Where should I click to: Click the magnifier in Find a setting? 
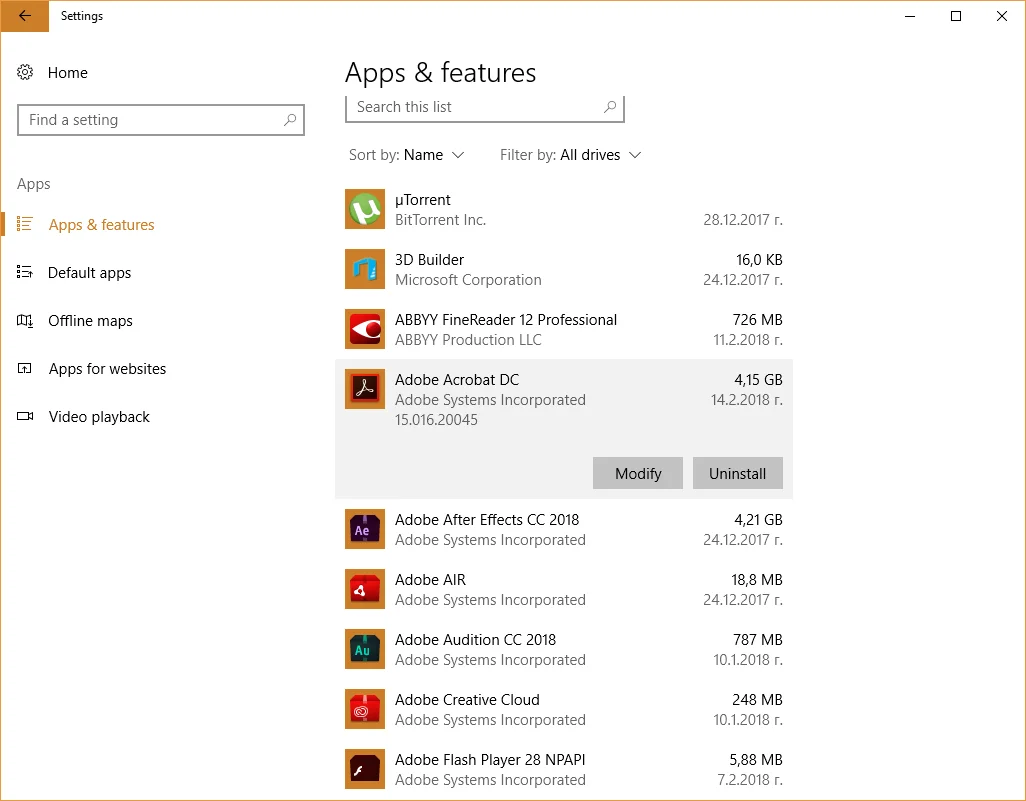tap(289, 120)
